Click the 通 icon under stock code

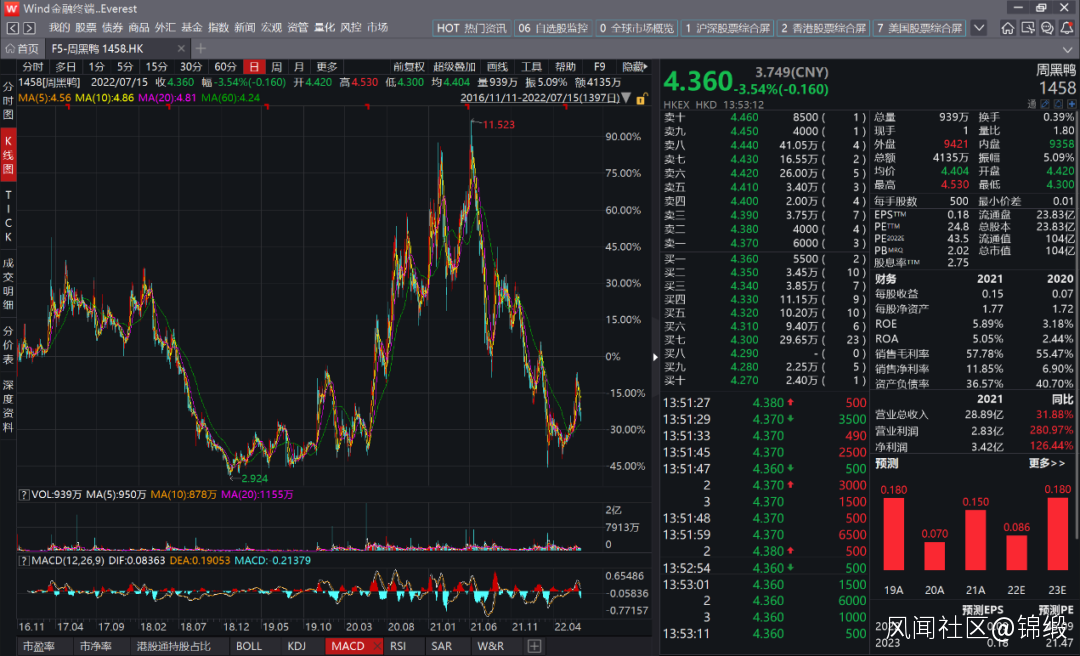[x=1032, y=104]
